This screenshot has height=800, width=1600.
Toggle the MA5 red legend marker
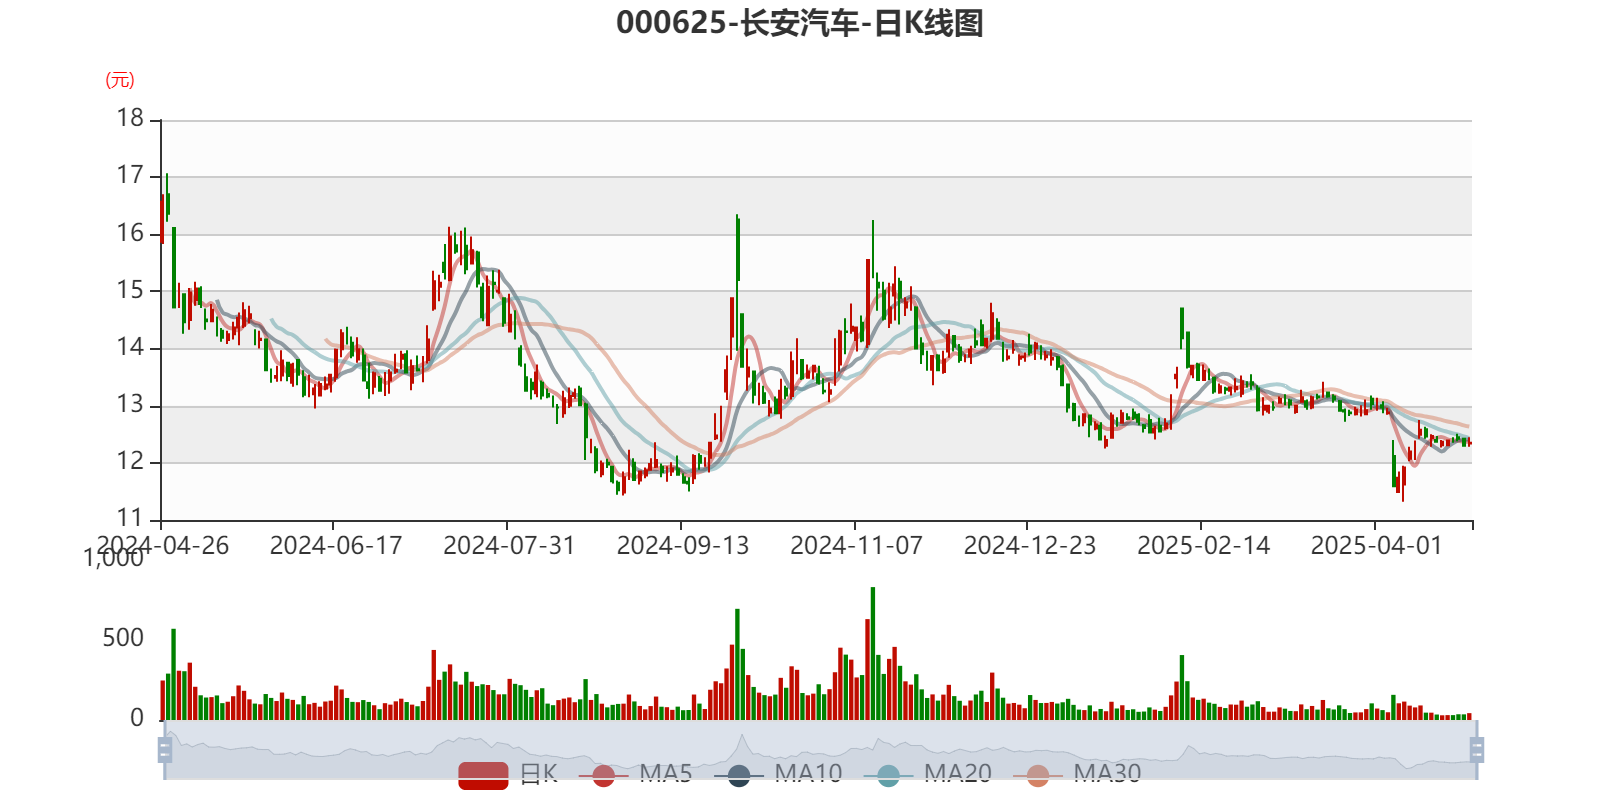(x=603, y=775)
